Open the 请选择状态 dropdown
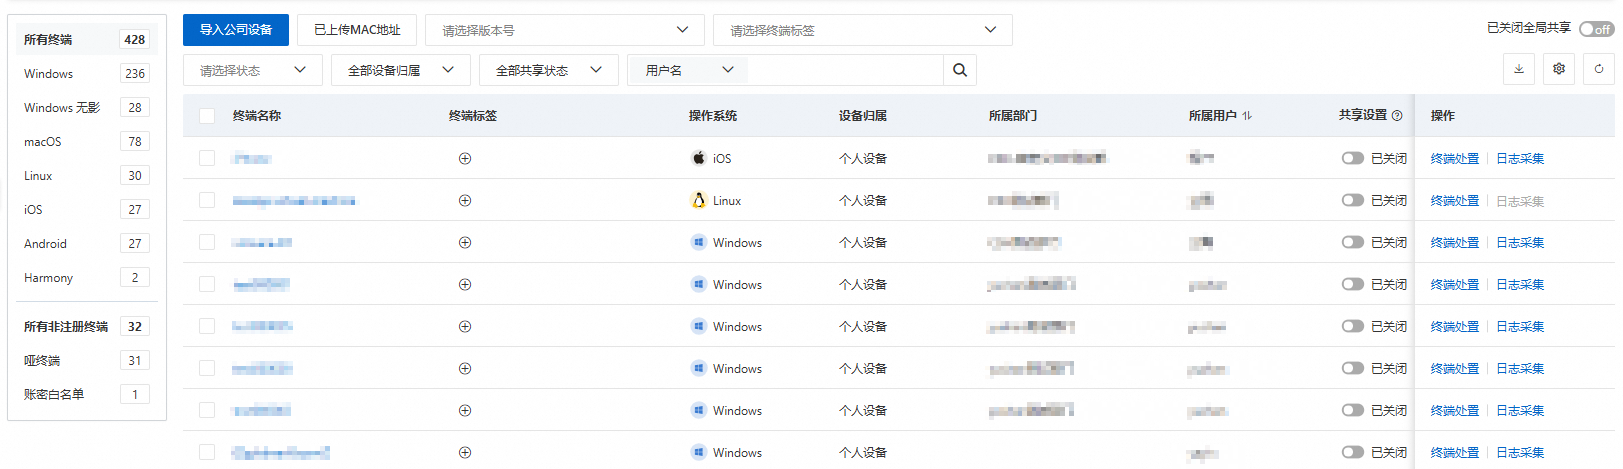Viewport: 1623px width, 469px height. pyautogui.click(x=253, y=70)
